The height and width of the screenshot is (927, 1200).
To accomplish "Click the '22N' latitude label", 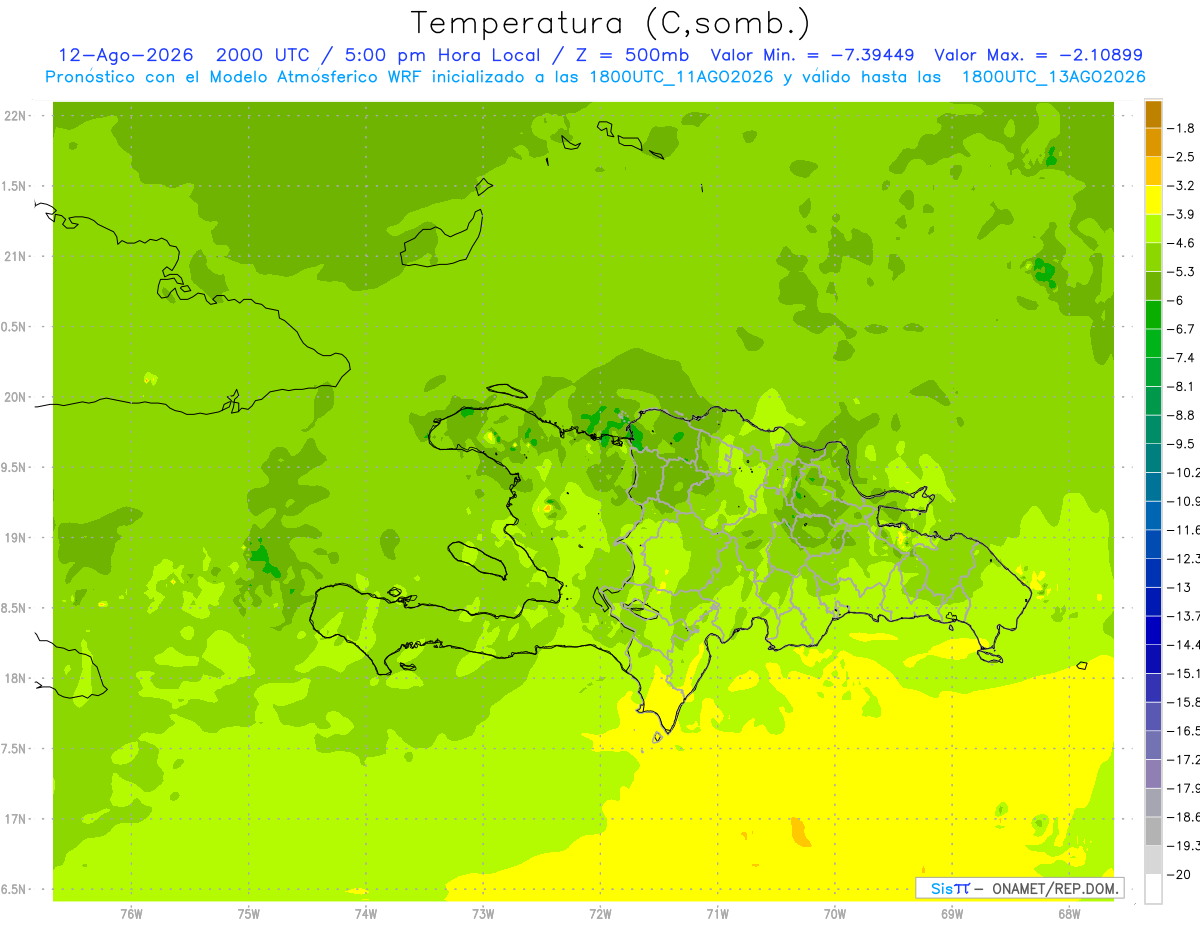I will (x=15, y=116).
